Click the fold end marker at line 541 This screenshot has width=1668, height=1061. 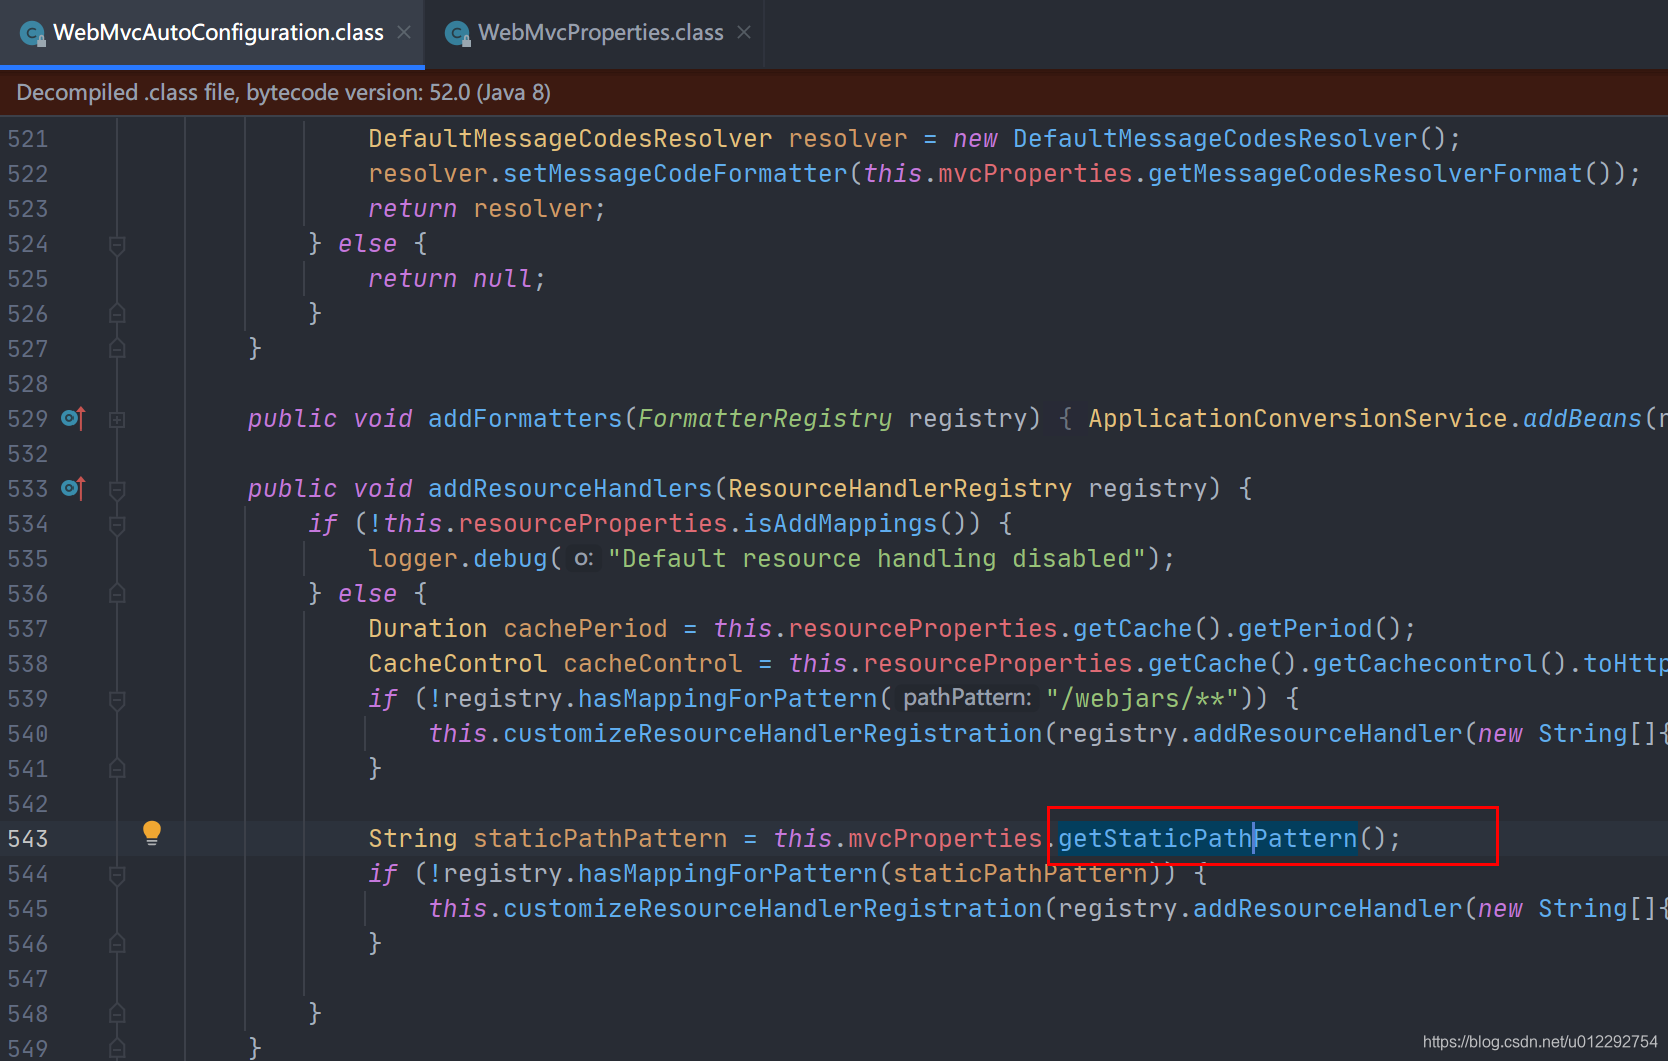coord(117,769)
